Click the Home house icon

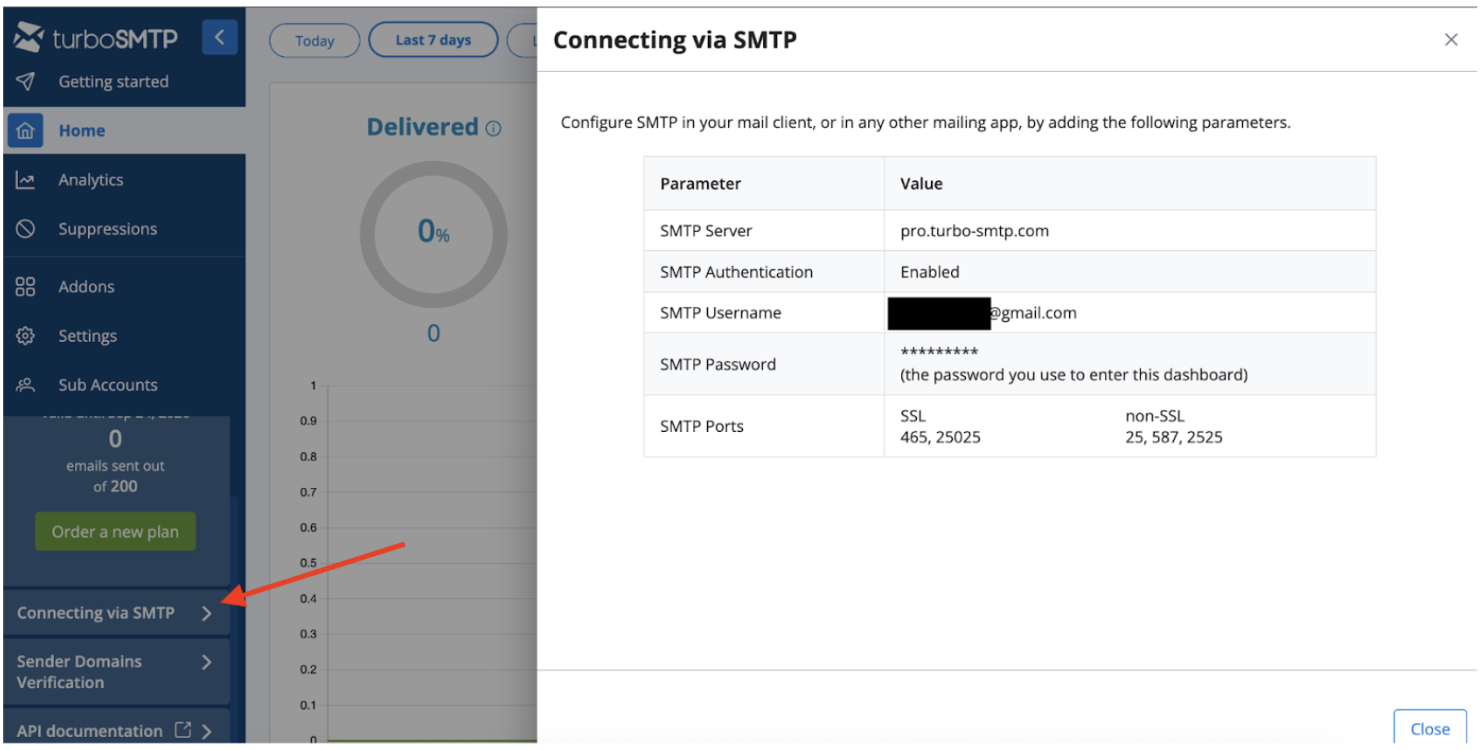click(x=26, y=131)
